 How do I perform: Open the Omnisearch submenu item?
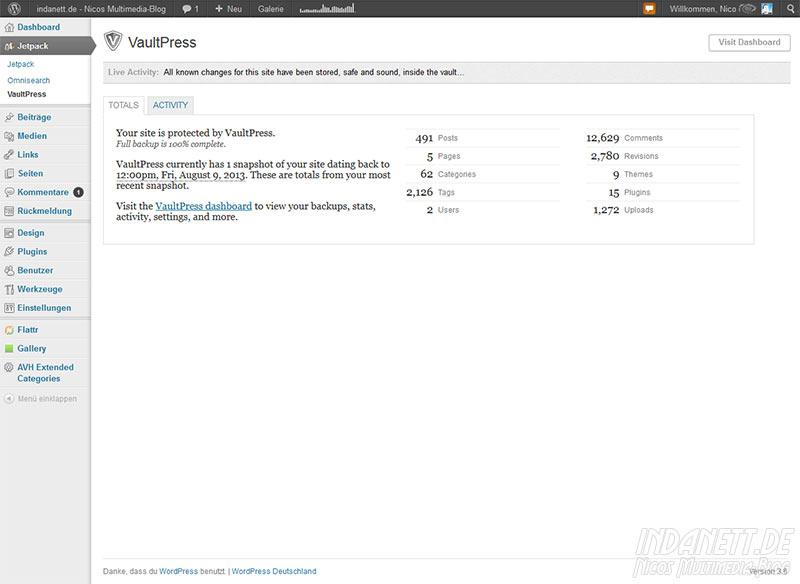point(29,81)
